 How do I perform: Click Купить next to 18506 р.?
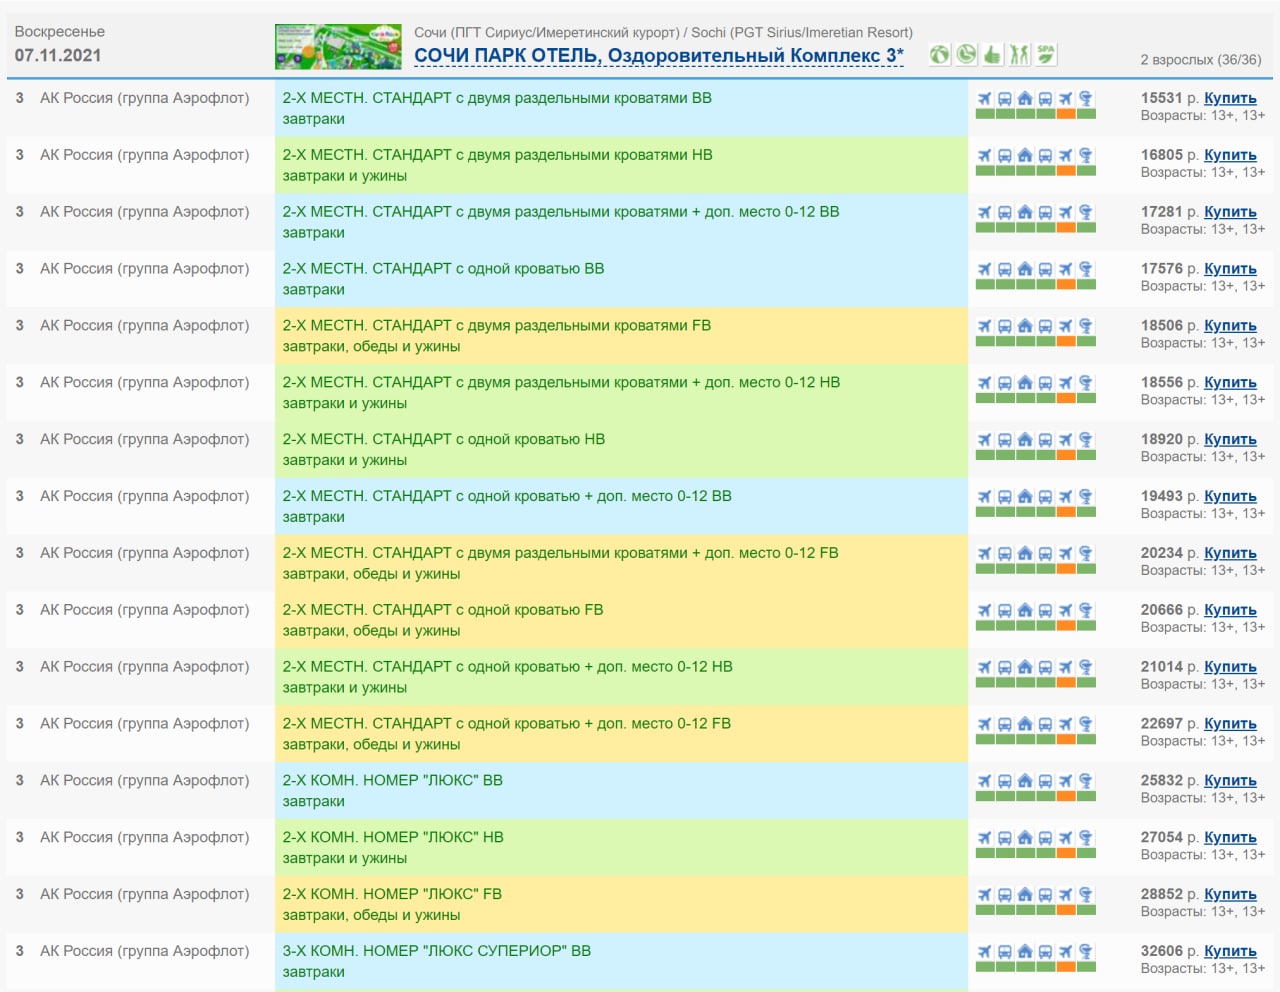(x=1230, y=326)
